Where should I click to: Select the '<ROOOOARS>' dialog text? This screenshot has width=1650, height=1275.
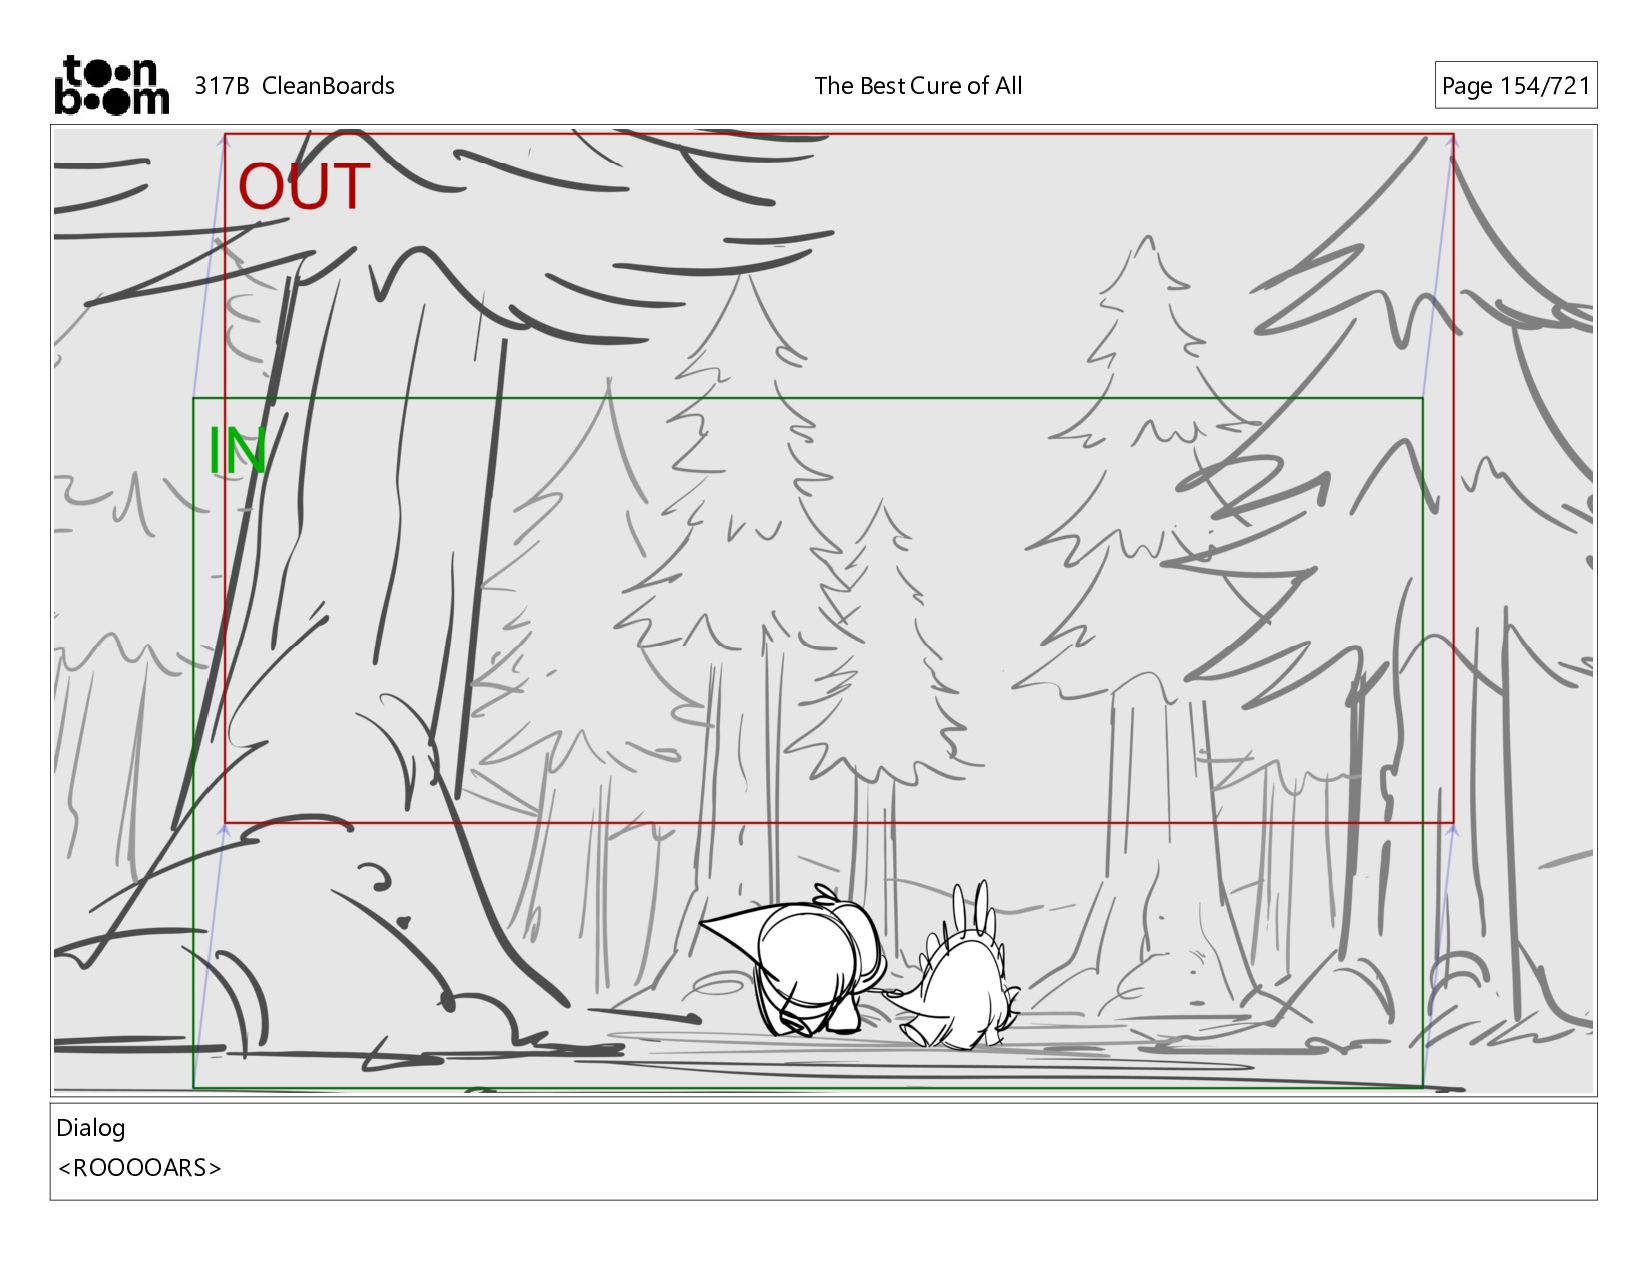pos(140,1168)
